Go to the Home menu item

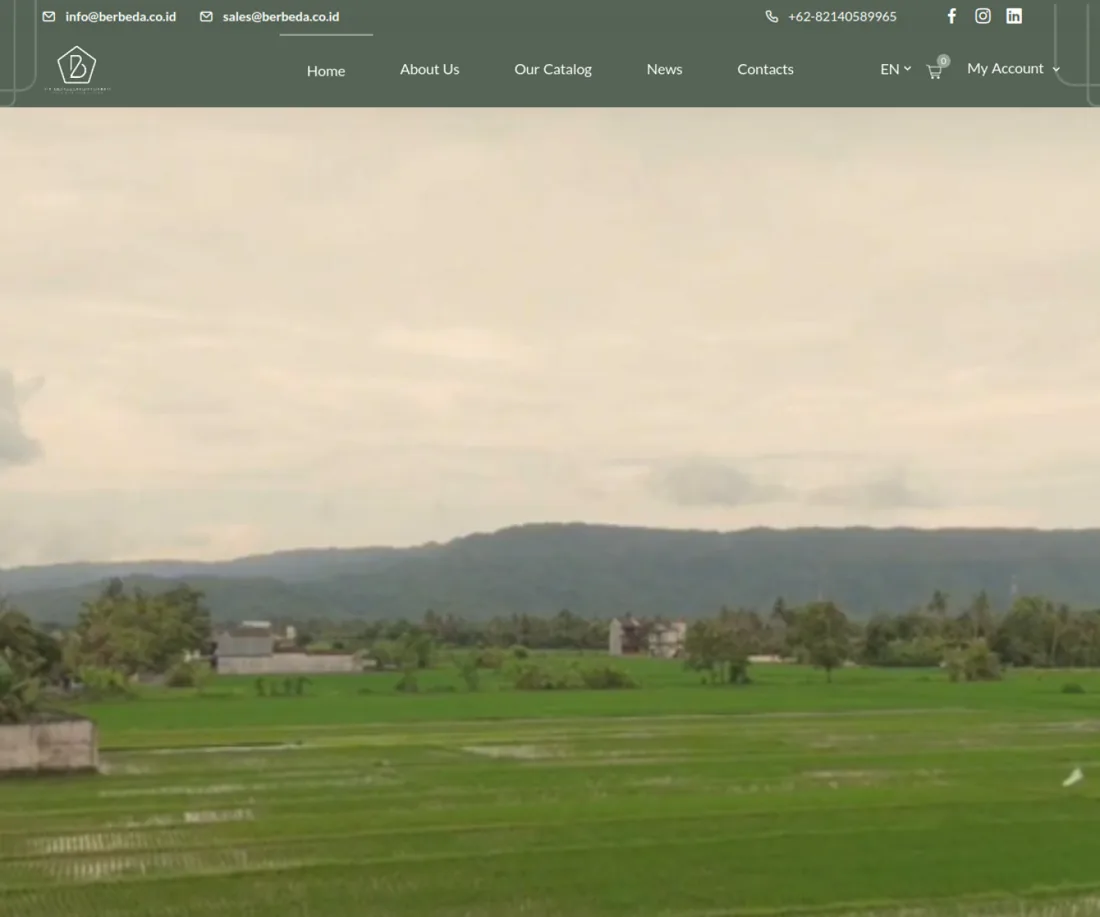click(x=326, y=71)
